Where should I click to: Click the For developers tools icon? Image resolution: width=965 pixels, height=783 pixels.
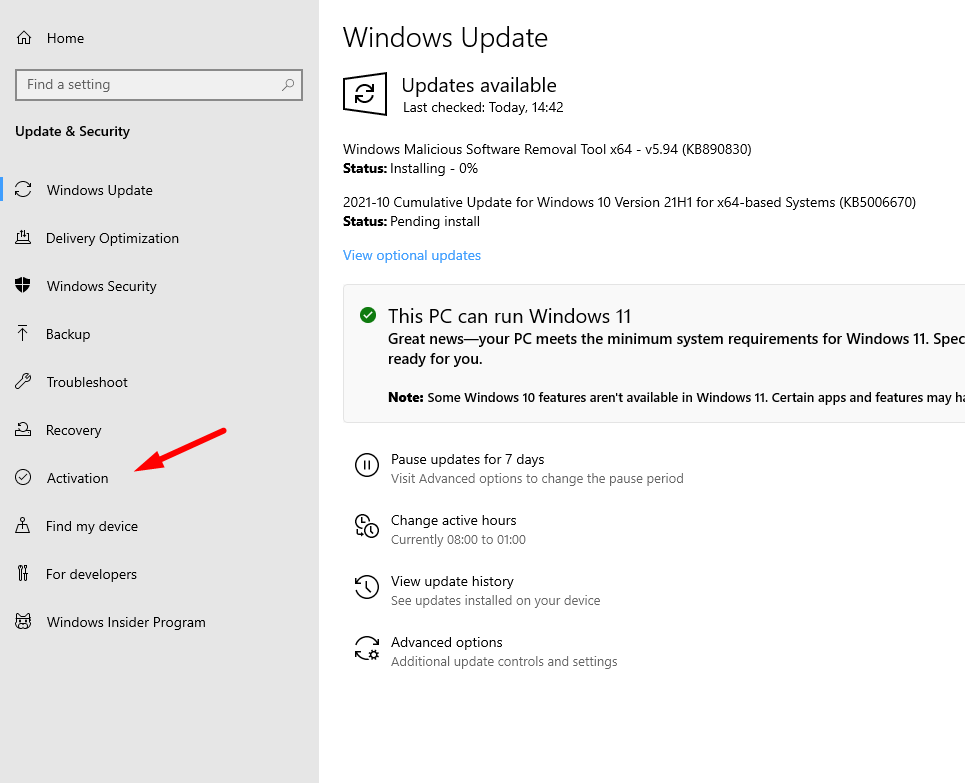[x=23, y=574]
